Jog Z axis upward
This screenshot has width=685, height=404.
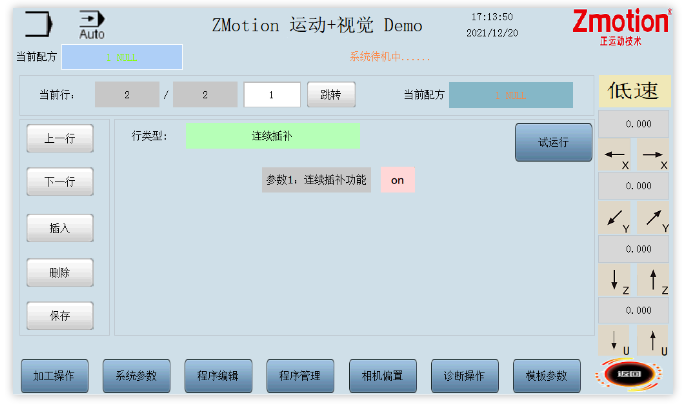tap(653, 280)
